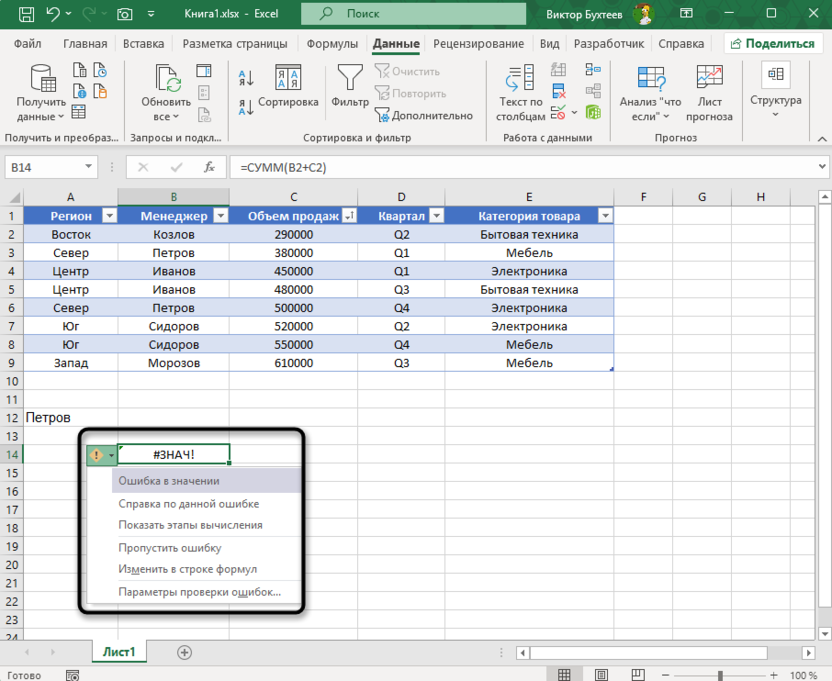This screenshot has width=832, height=681.
Task: Open the Регион column filter dropdown
Action: click(109, 216)
